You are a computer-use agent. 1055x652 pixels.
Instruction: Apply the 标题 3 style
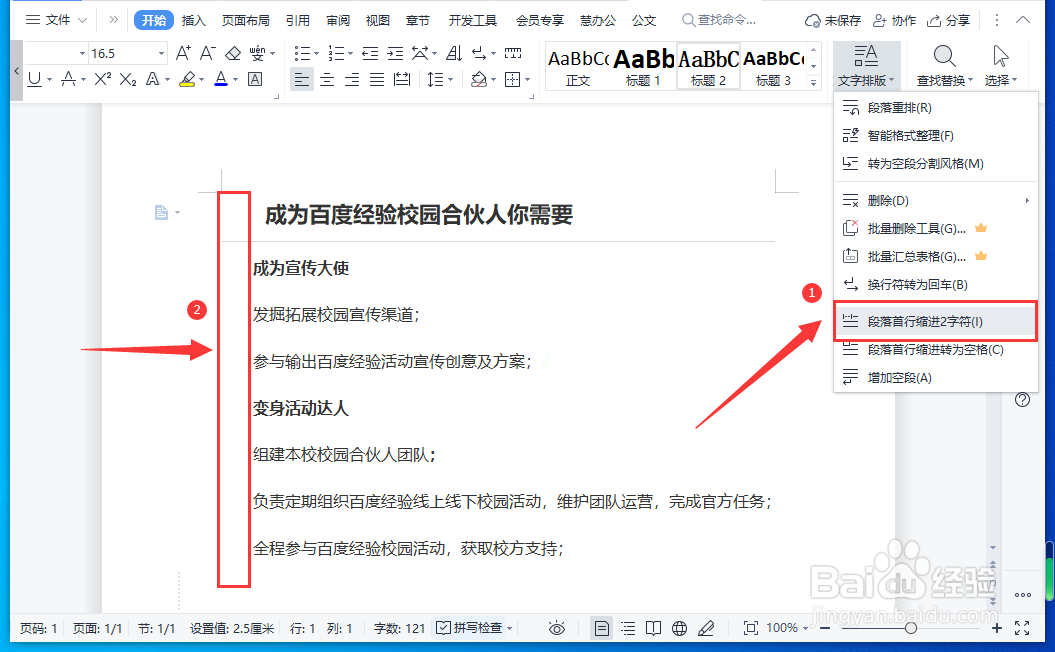tap(773, 67)
